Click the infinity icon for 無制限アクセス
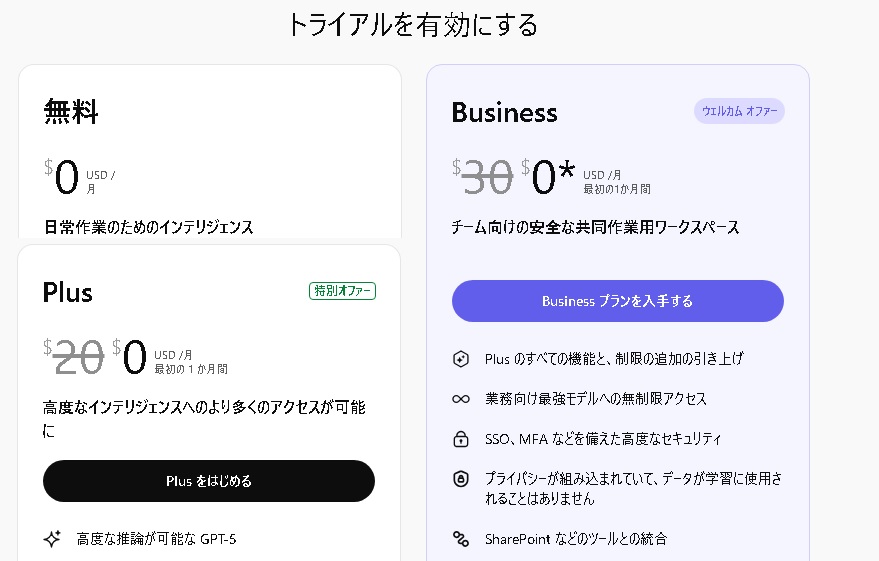 [461, 399]
